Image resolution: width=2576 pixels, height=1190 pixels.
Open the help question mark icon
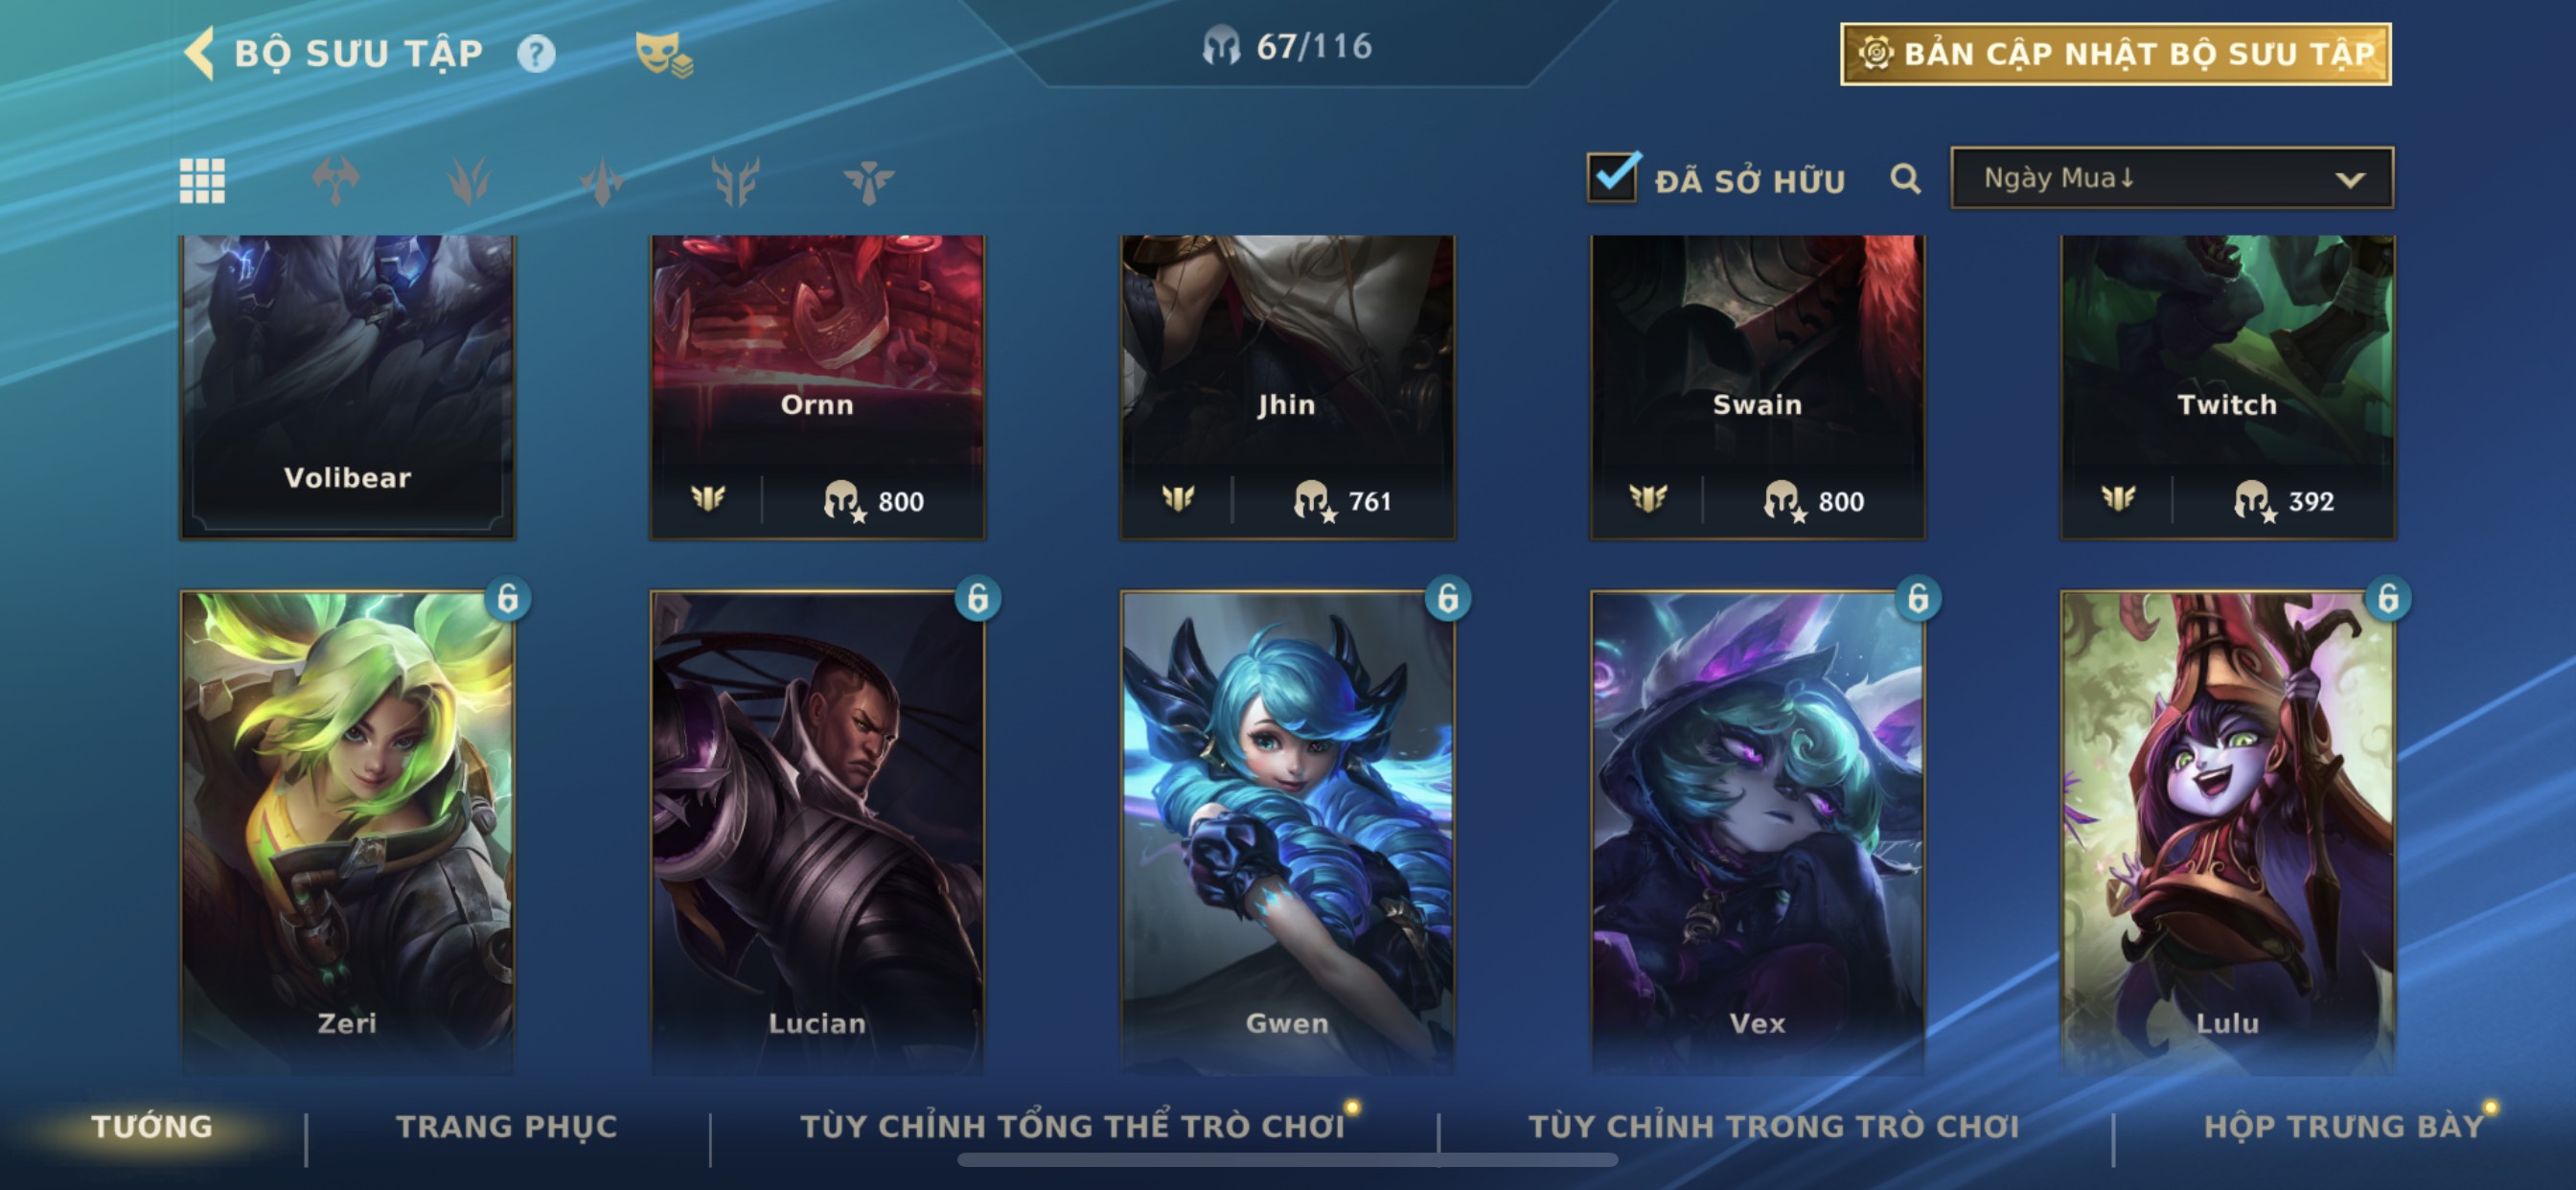tap(536, 53)
